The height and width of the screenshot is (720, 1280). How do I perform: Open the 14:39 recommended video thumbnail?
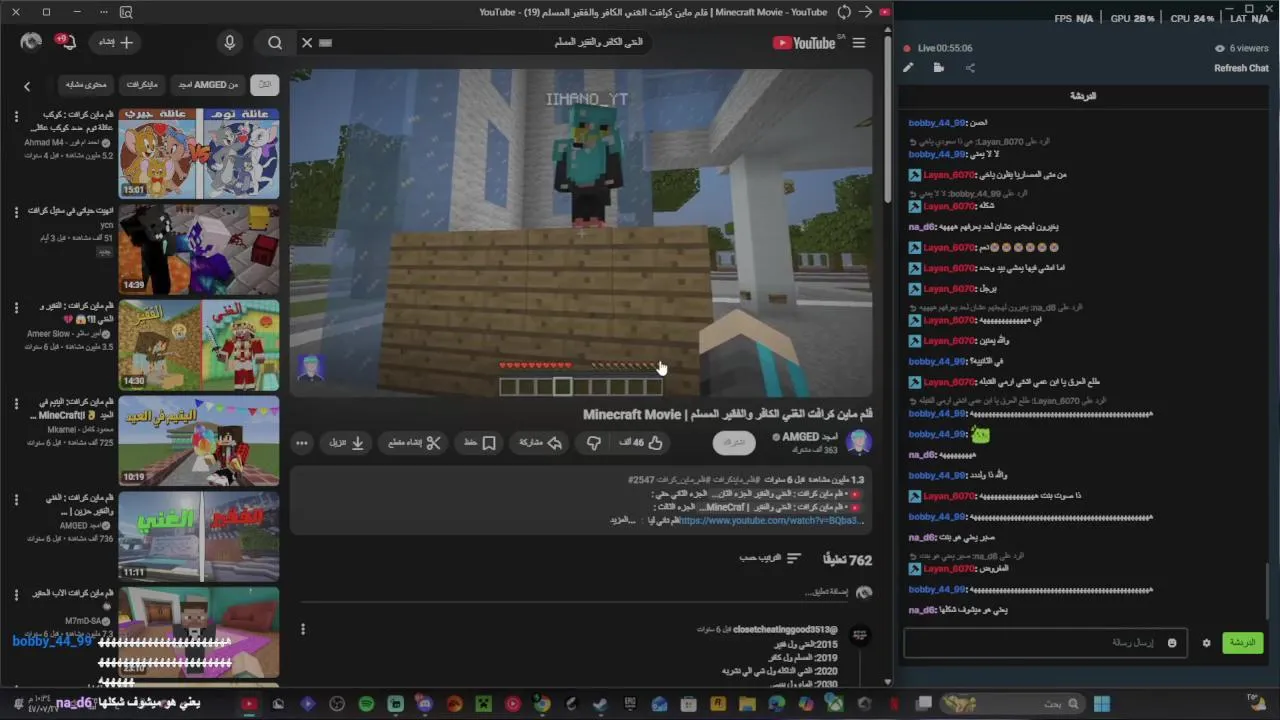click(199, 249)
